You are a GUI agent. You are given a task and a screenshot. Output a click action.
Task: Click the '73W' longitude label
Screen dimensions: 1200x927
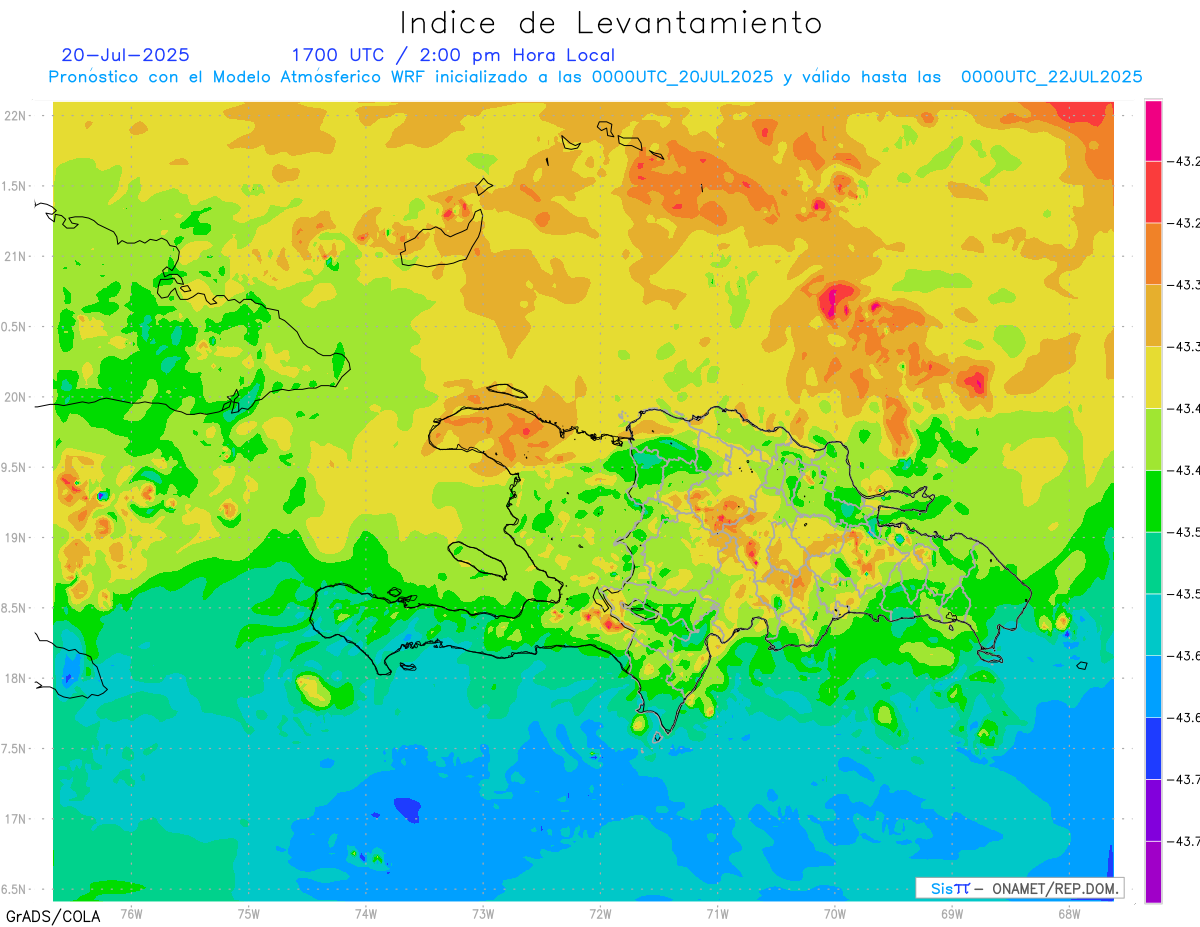click(483, 913)
